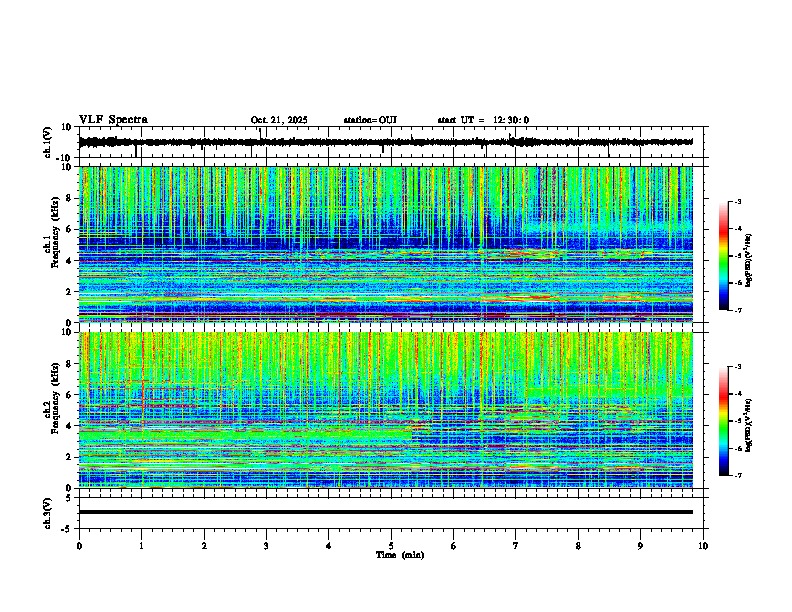Click the "VLF Spectra" plot title

point(113,120)
